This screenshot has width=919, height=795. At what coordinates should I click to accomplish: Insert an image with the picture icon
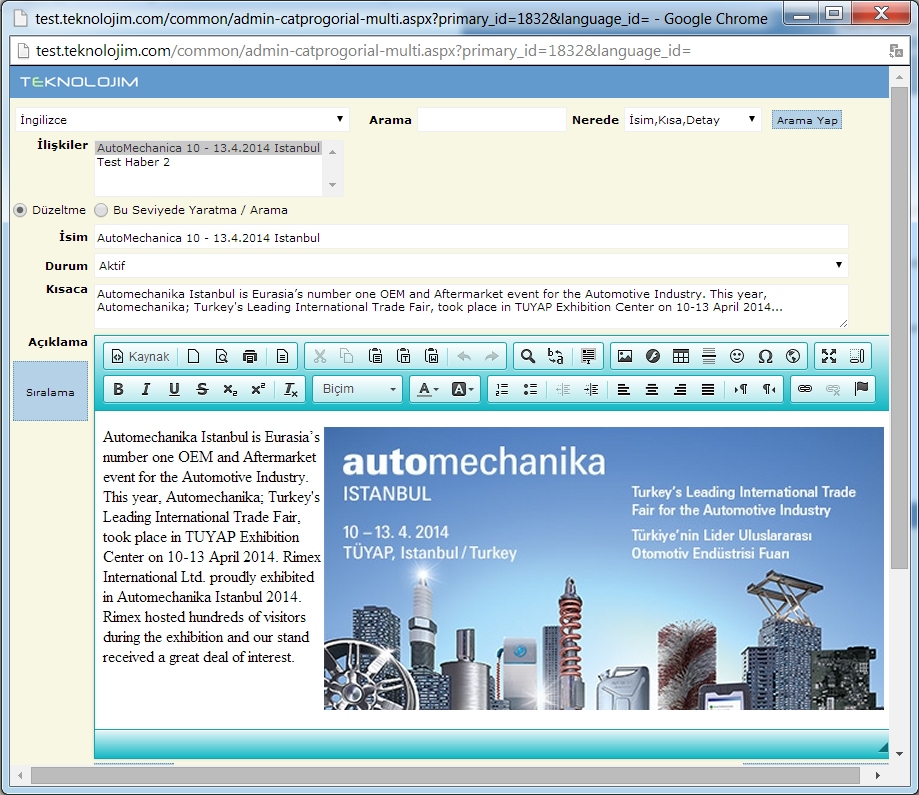click(x=625, y=356)
